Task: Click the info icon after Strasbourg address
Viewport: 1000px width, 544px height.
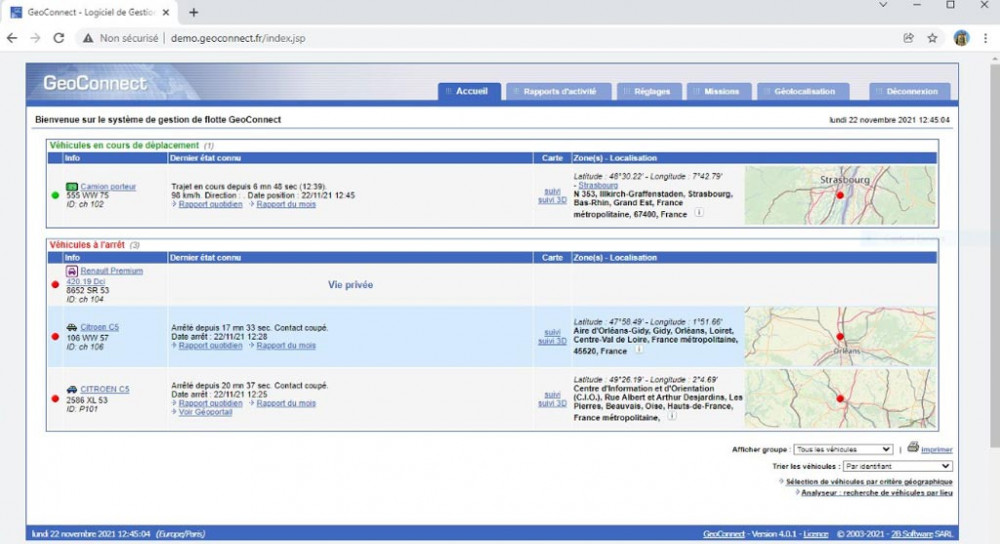Action: pos(698,212)
